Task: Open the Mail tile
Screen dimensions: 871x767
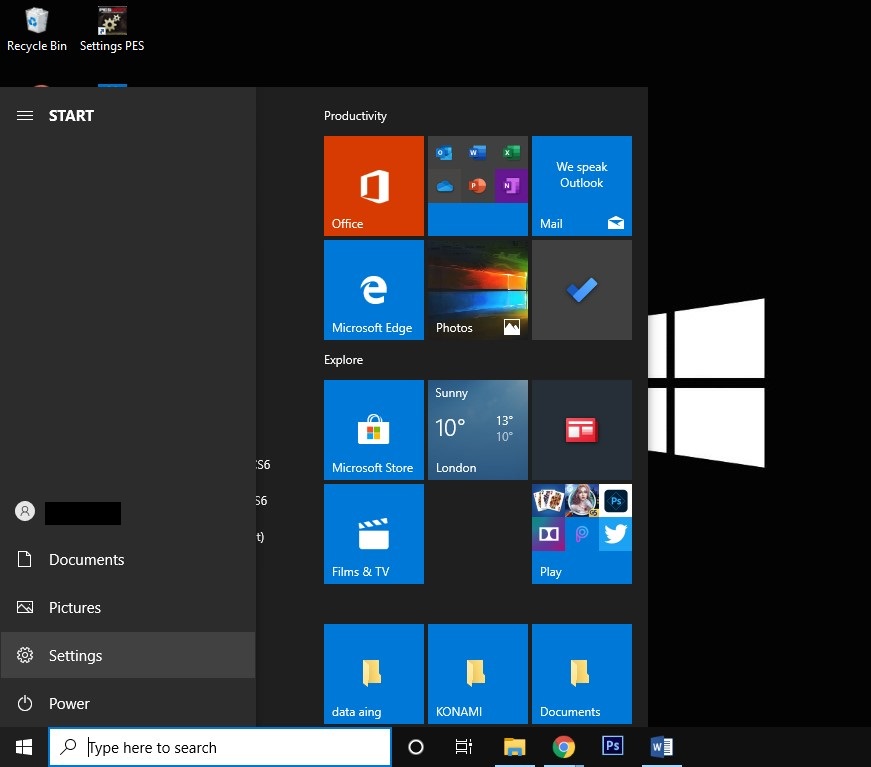Action: 582,186
